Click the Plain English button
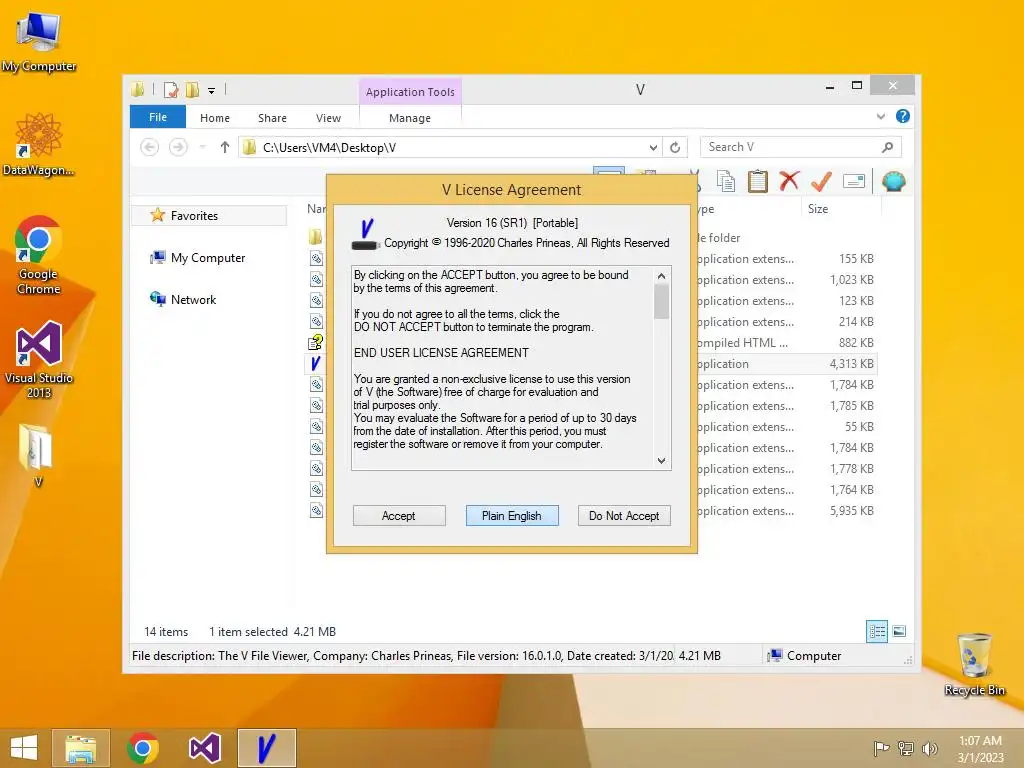 [512, 515]
